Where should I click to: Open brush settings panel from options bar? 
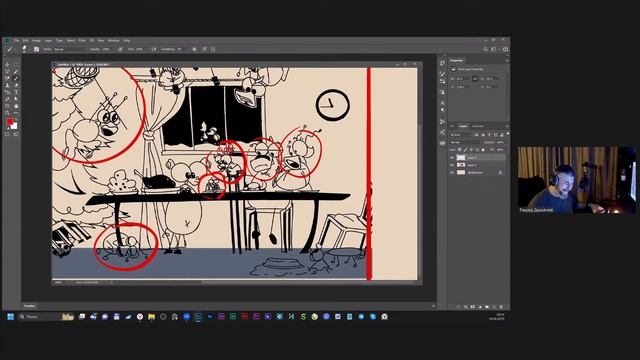coord(36,49)
